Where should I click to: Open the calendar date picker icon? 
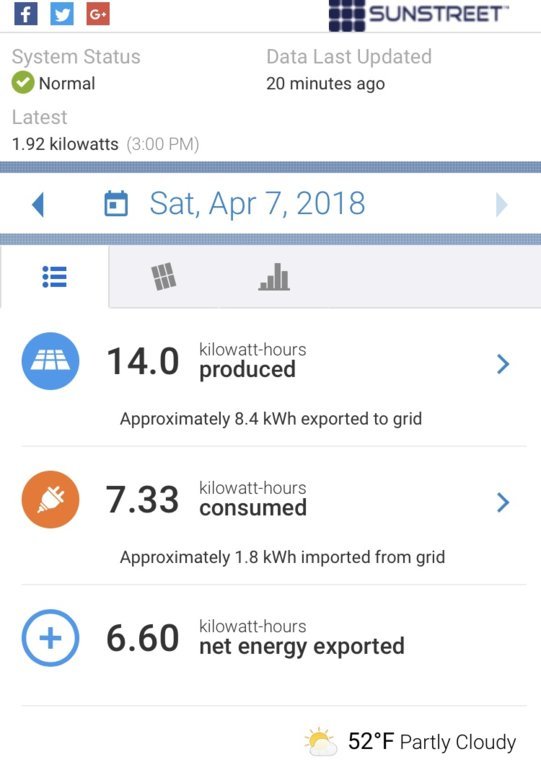click(116, 203)
